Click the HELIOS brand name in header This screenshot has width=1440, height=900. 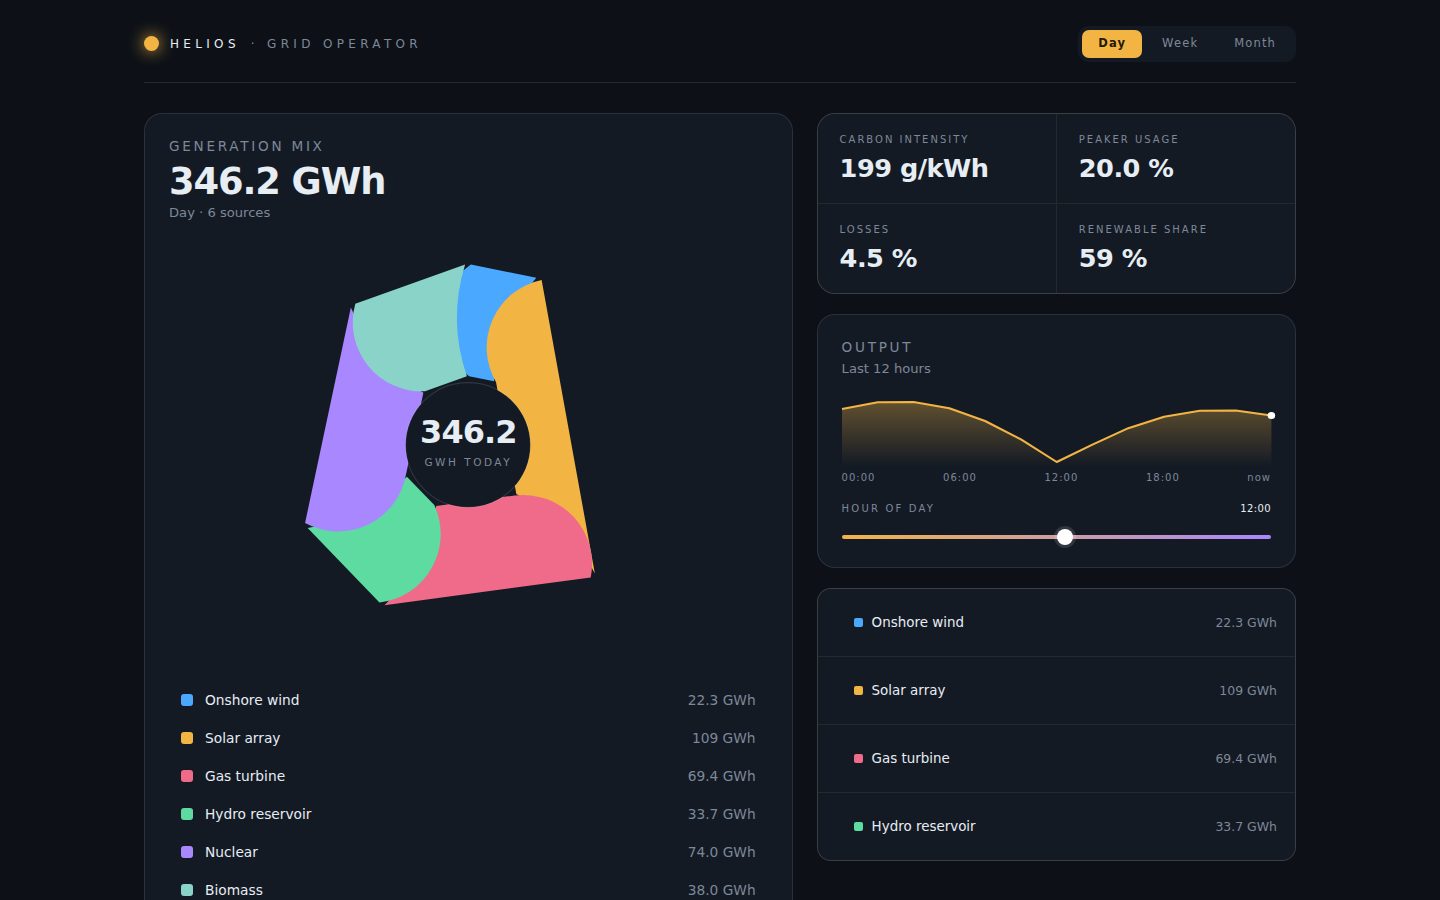[204, 44]
